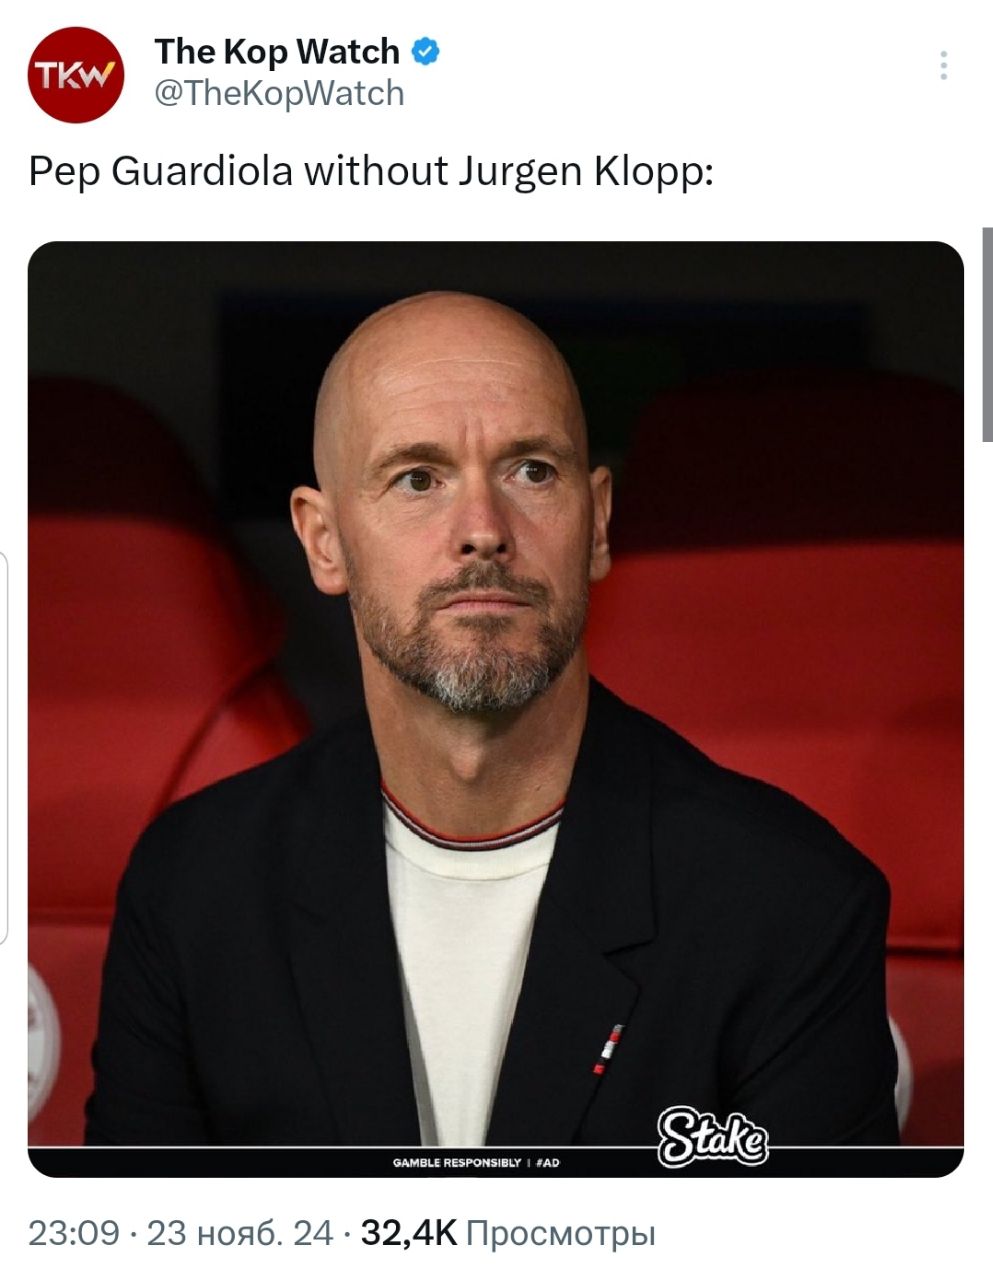The height and width of the screenshot is (1280, 993).
Task: Select the tweet text about Pep Guardiola
Action: (x=370, y=172)
